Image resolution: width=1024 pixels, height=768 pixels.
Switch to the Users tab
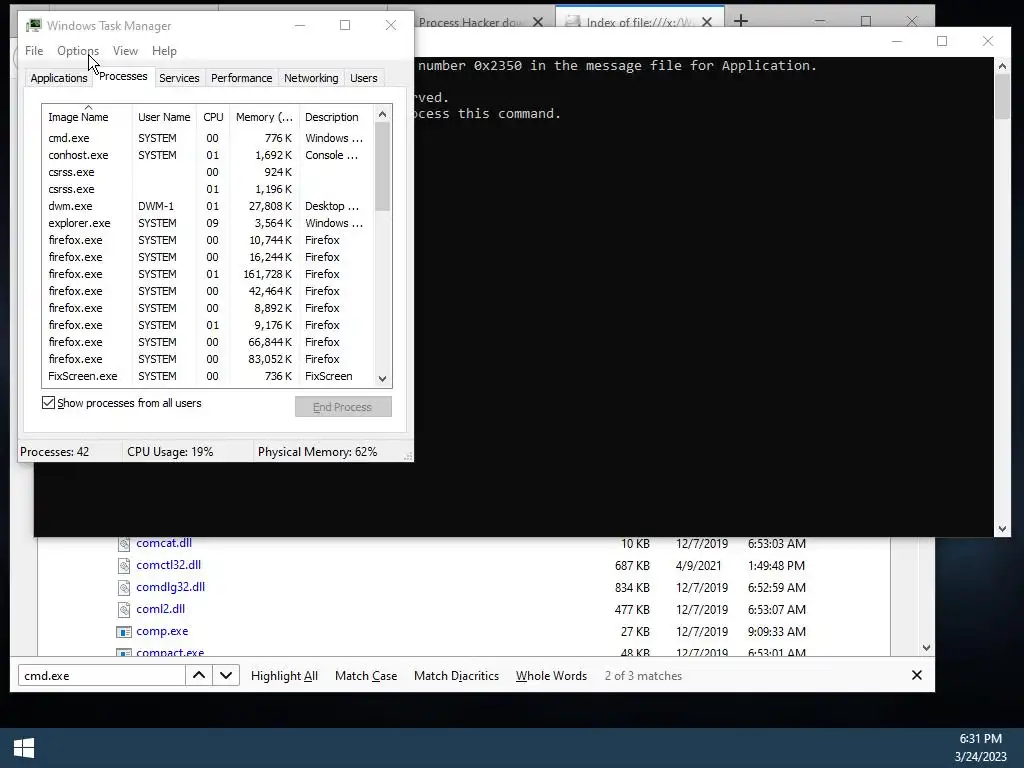(363, 78)
